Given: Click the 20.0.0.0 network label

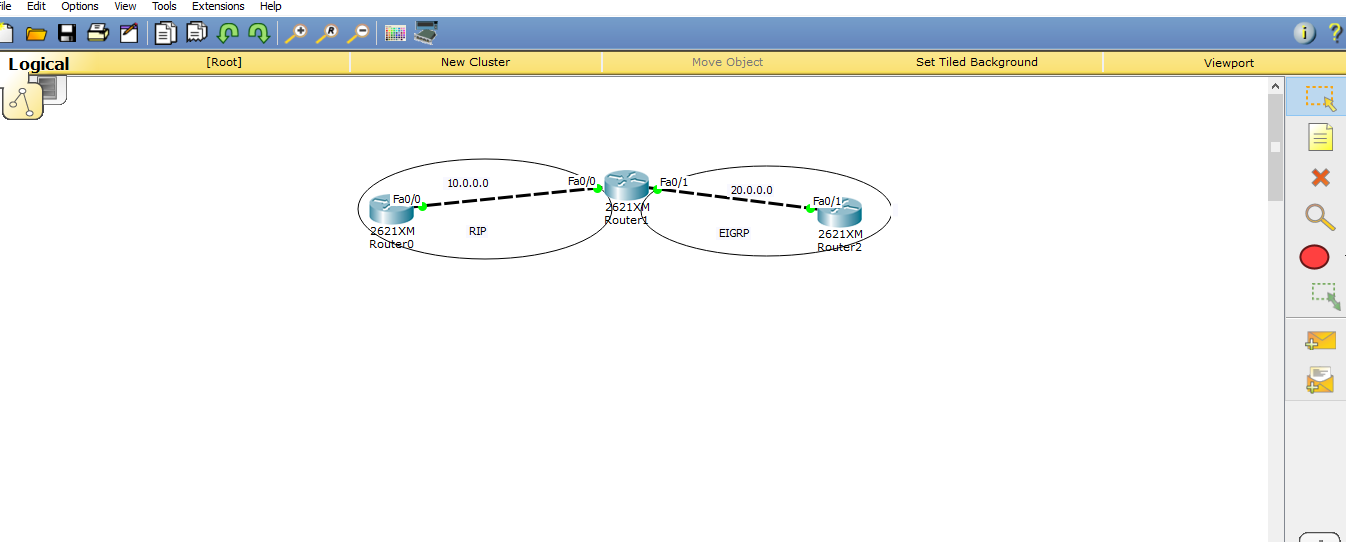Looking at the screenshot, I should [751, 190].
